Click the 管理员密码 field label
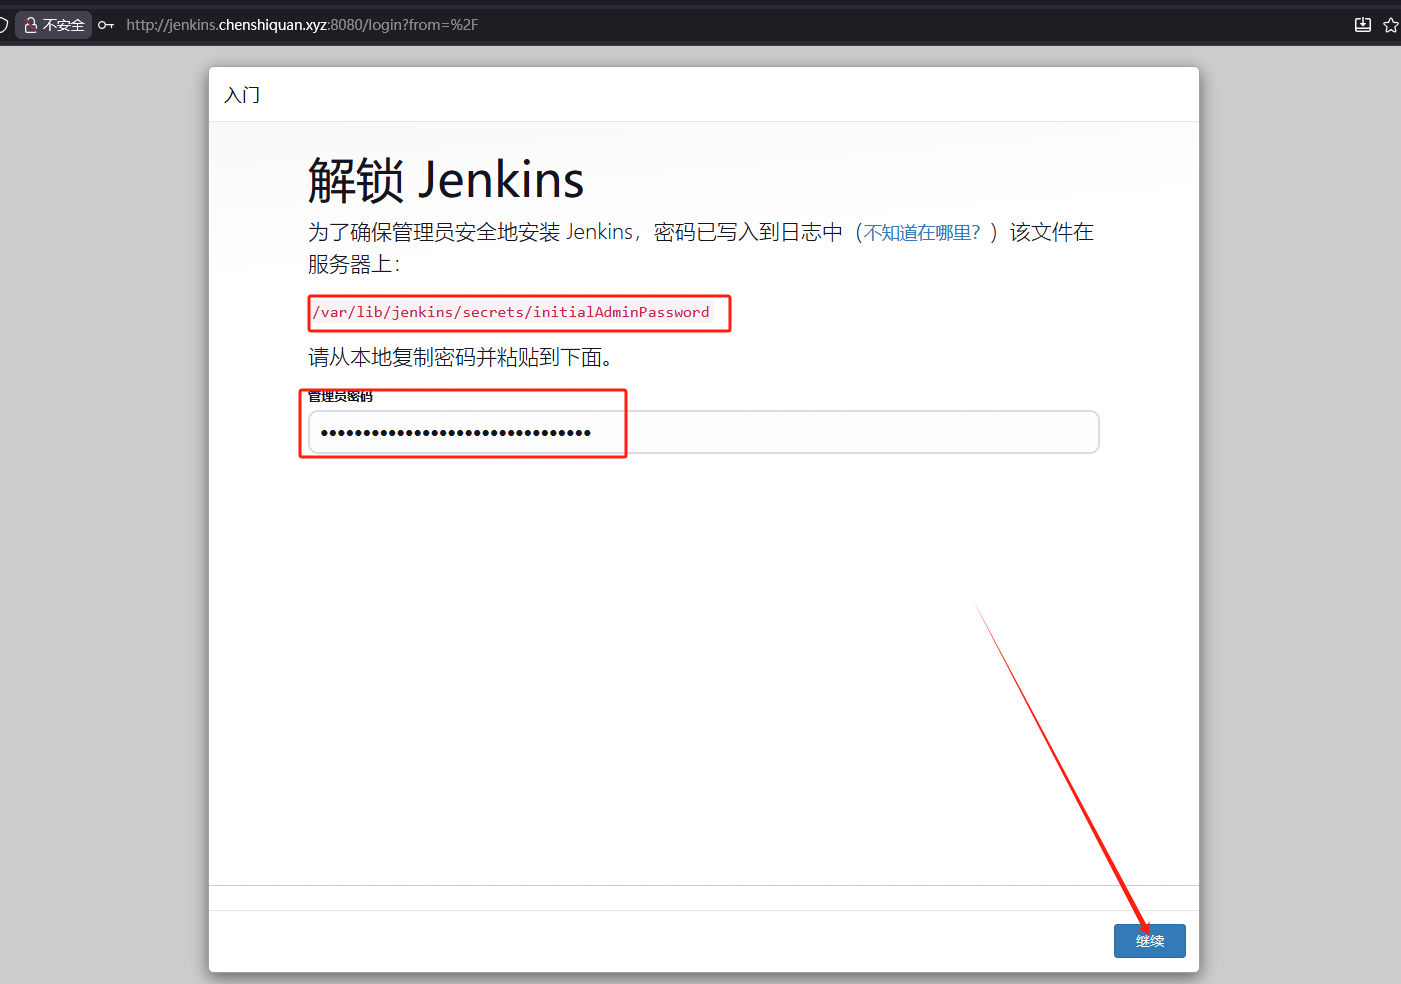This screenshot has height=984, width=1401. [x=340, y=397]
